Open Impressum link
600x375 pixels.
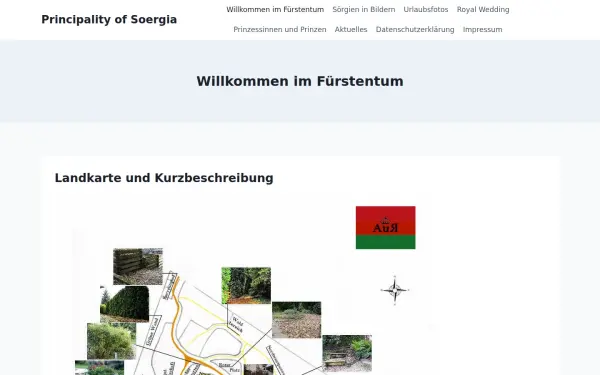(x=482, y=29)
